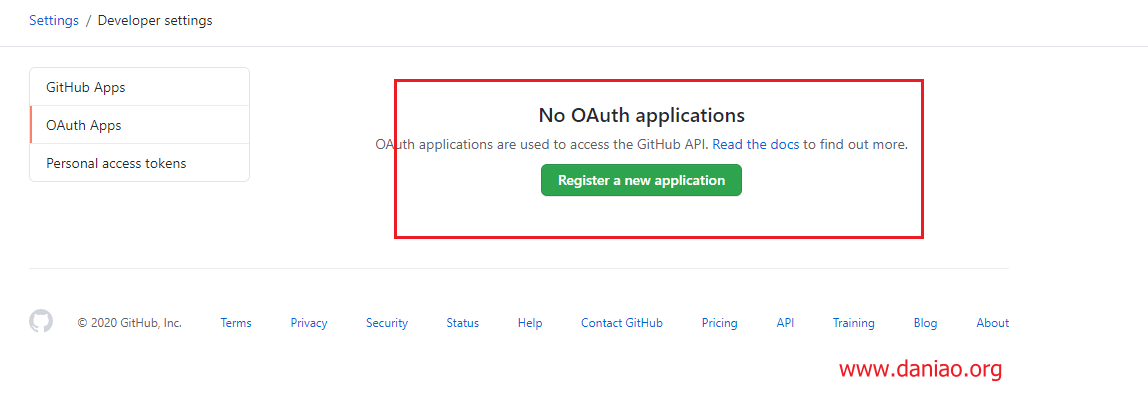Click the Contact GitHub link
The height and width of the screenshot is (419, 1148).
622,323
